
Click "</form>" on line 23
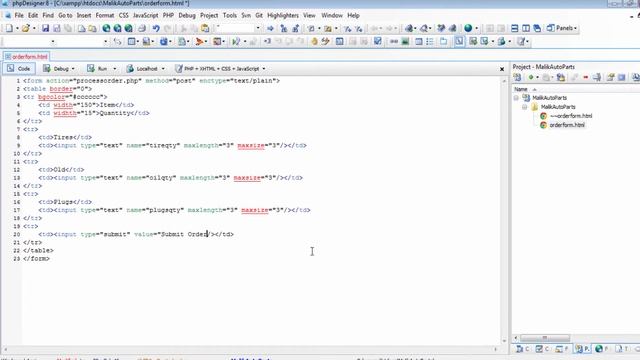pos(37,259)
